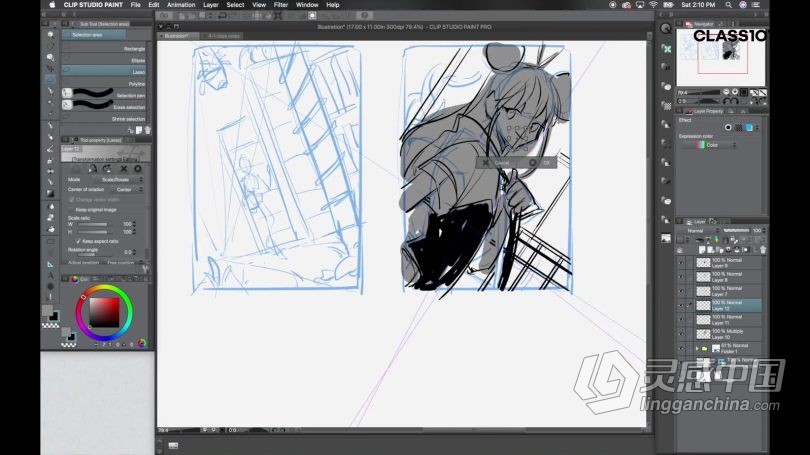Click the tone effect icon in Layer Property

pyautogui.click(x=739, y=128)
